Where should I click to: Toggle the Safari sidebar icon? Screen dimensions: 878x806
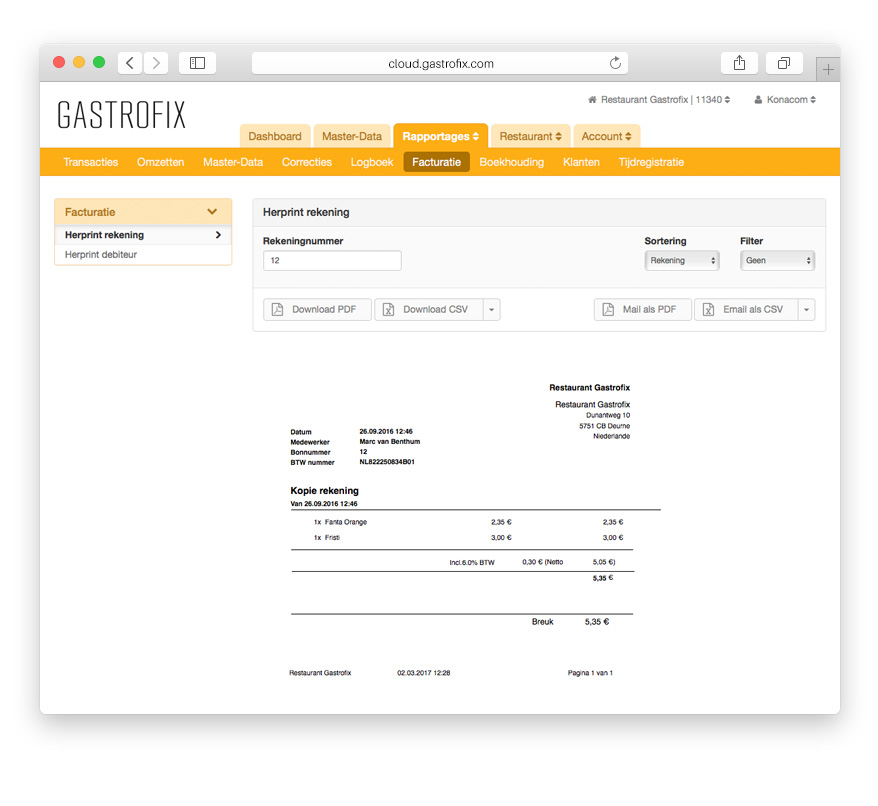click(197, 63)
